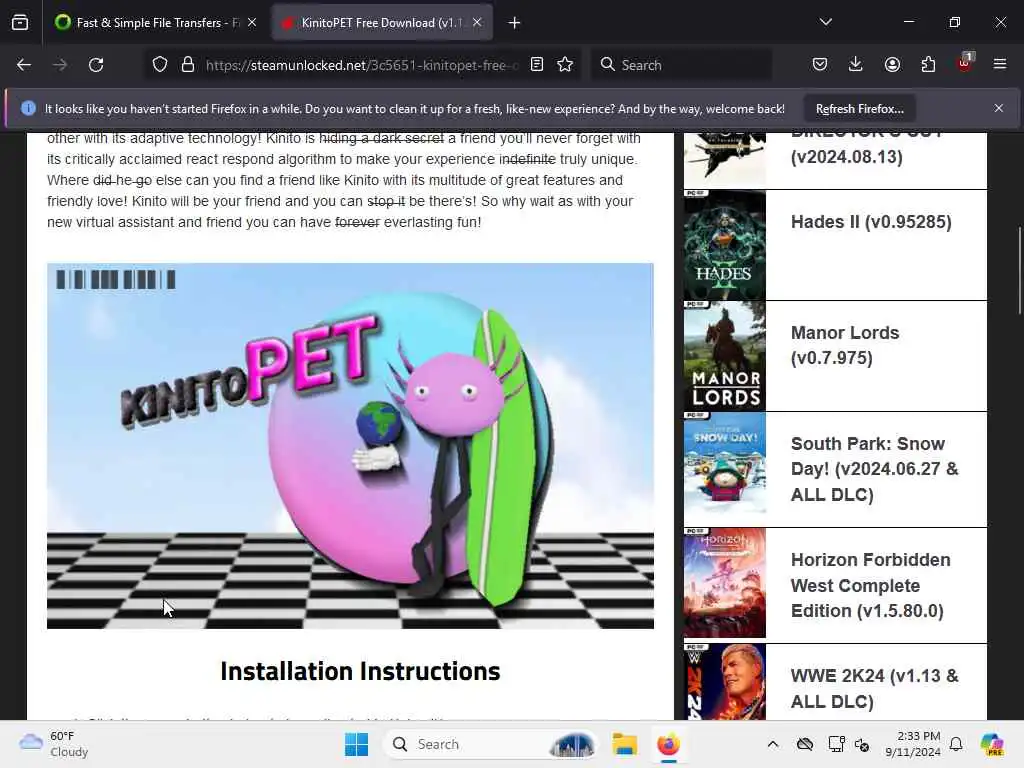
Task: Go back to the previous page
Action: point(24,65)
